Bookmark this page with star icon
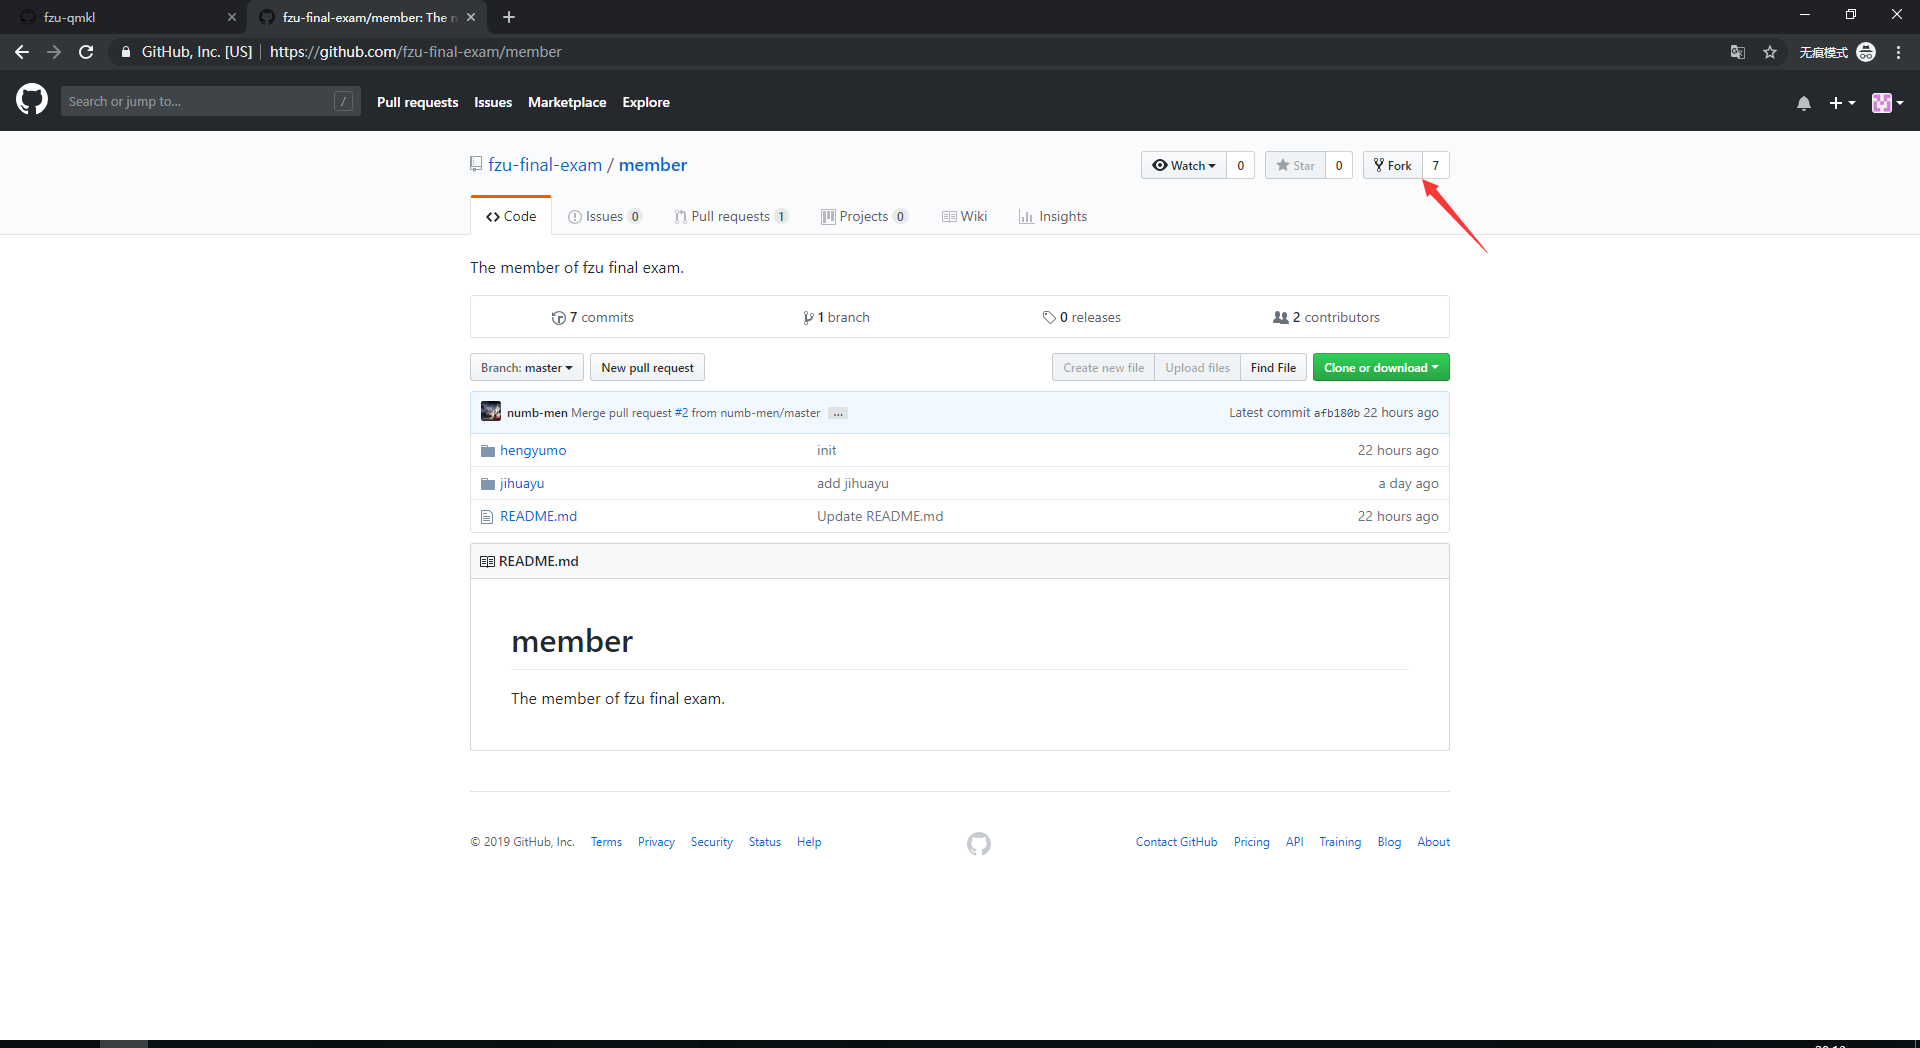 (x=1770, y=52)
